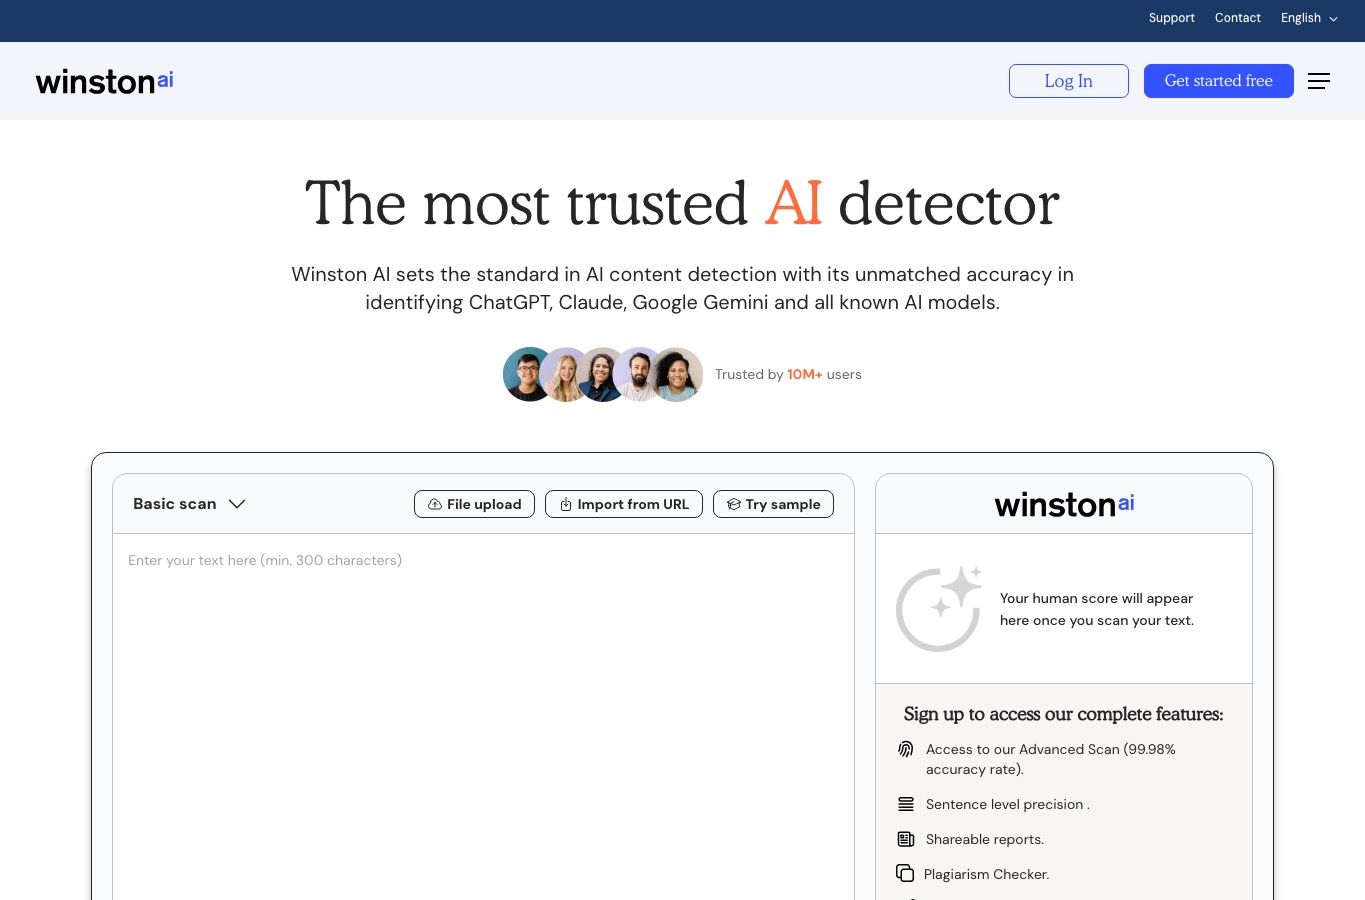
Task: Click the Winston AI logo in header
Action: point(104,81)
